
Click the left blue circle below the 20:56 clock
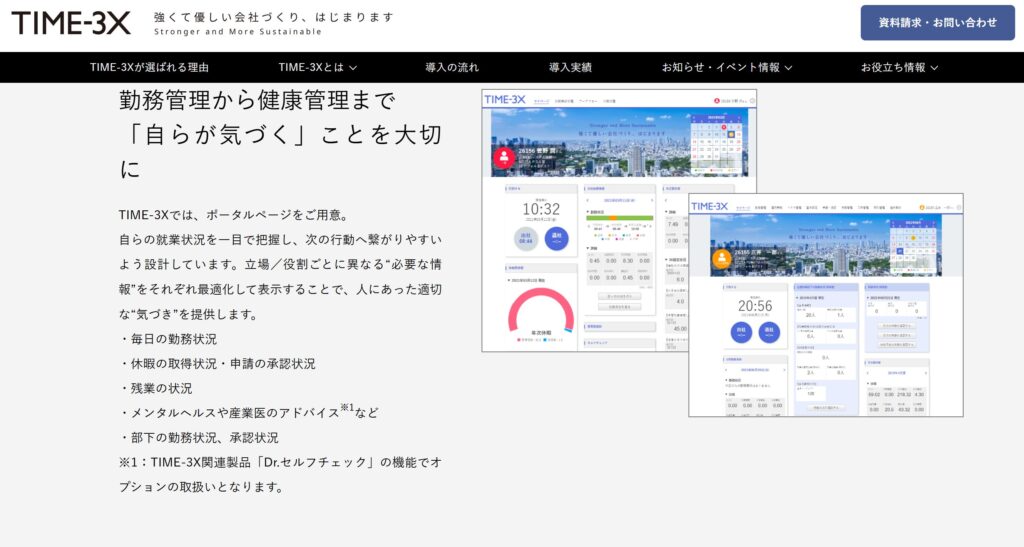[x=741, y=332]
